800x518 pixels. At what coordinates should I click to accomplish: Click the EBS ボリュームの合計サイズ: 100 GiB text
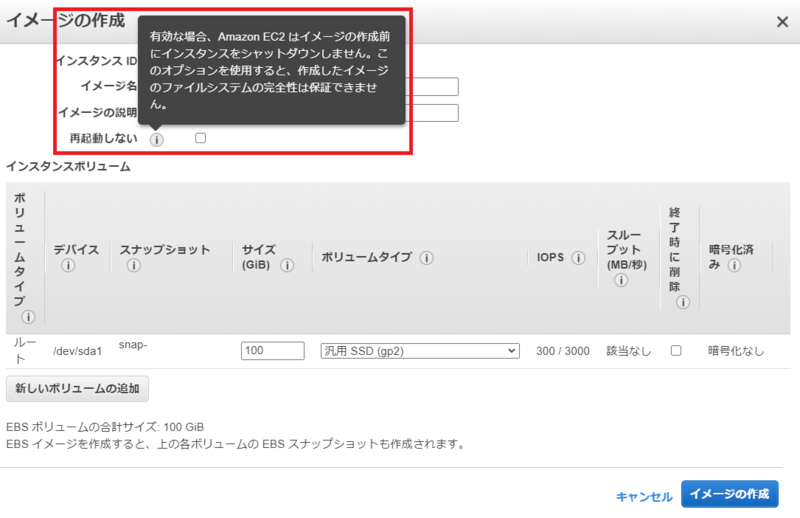(x=105, y=427)
